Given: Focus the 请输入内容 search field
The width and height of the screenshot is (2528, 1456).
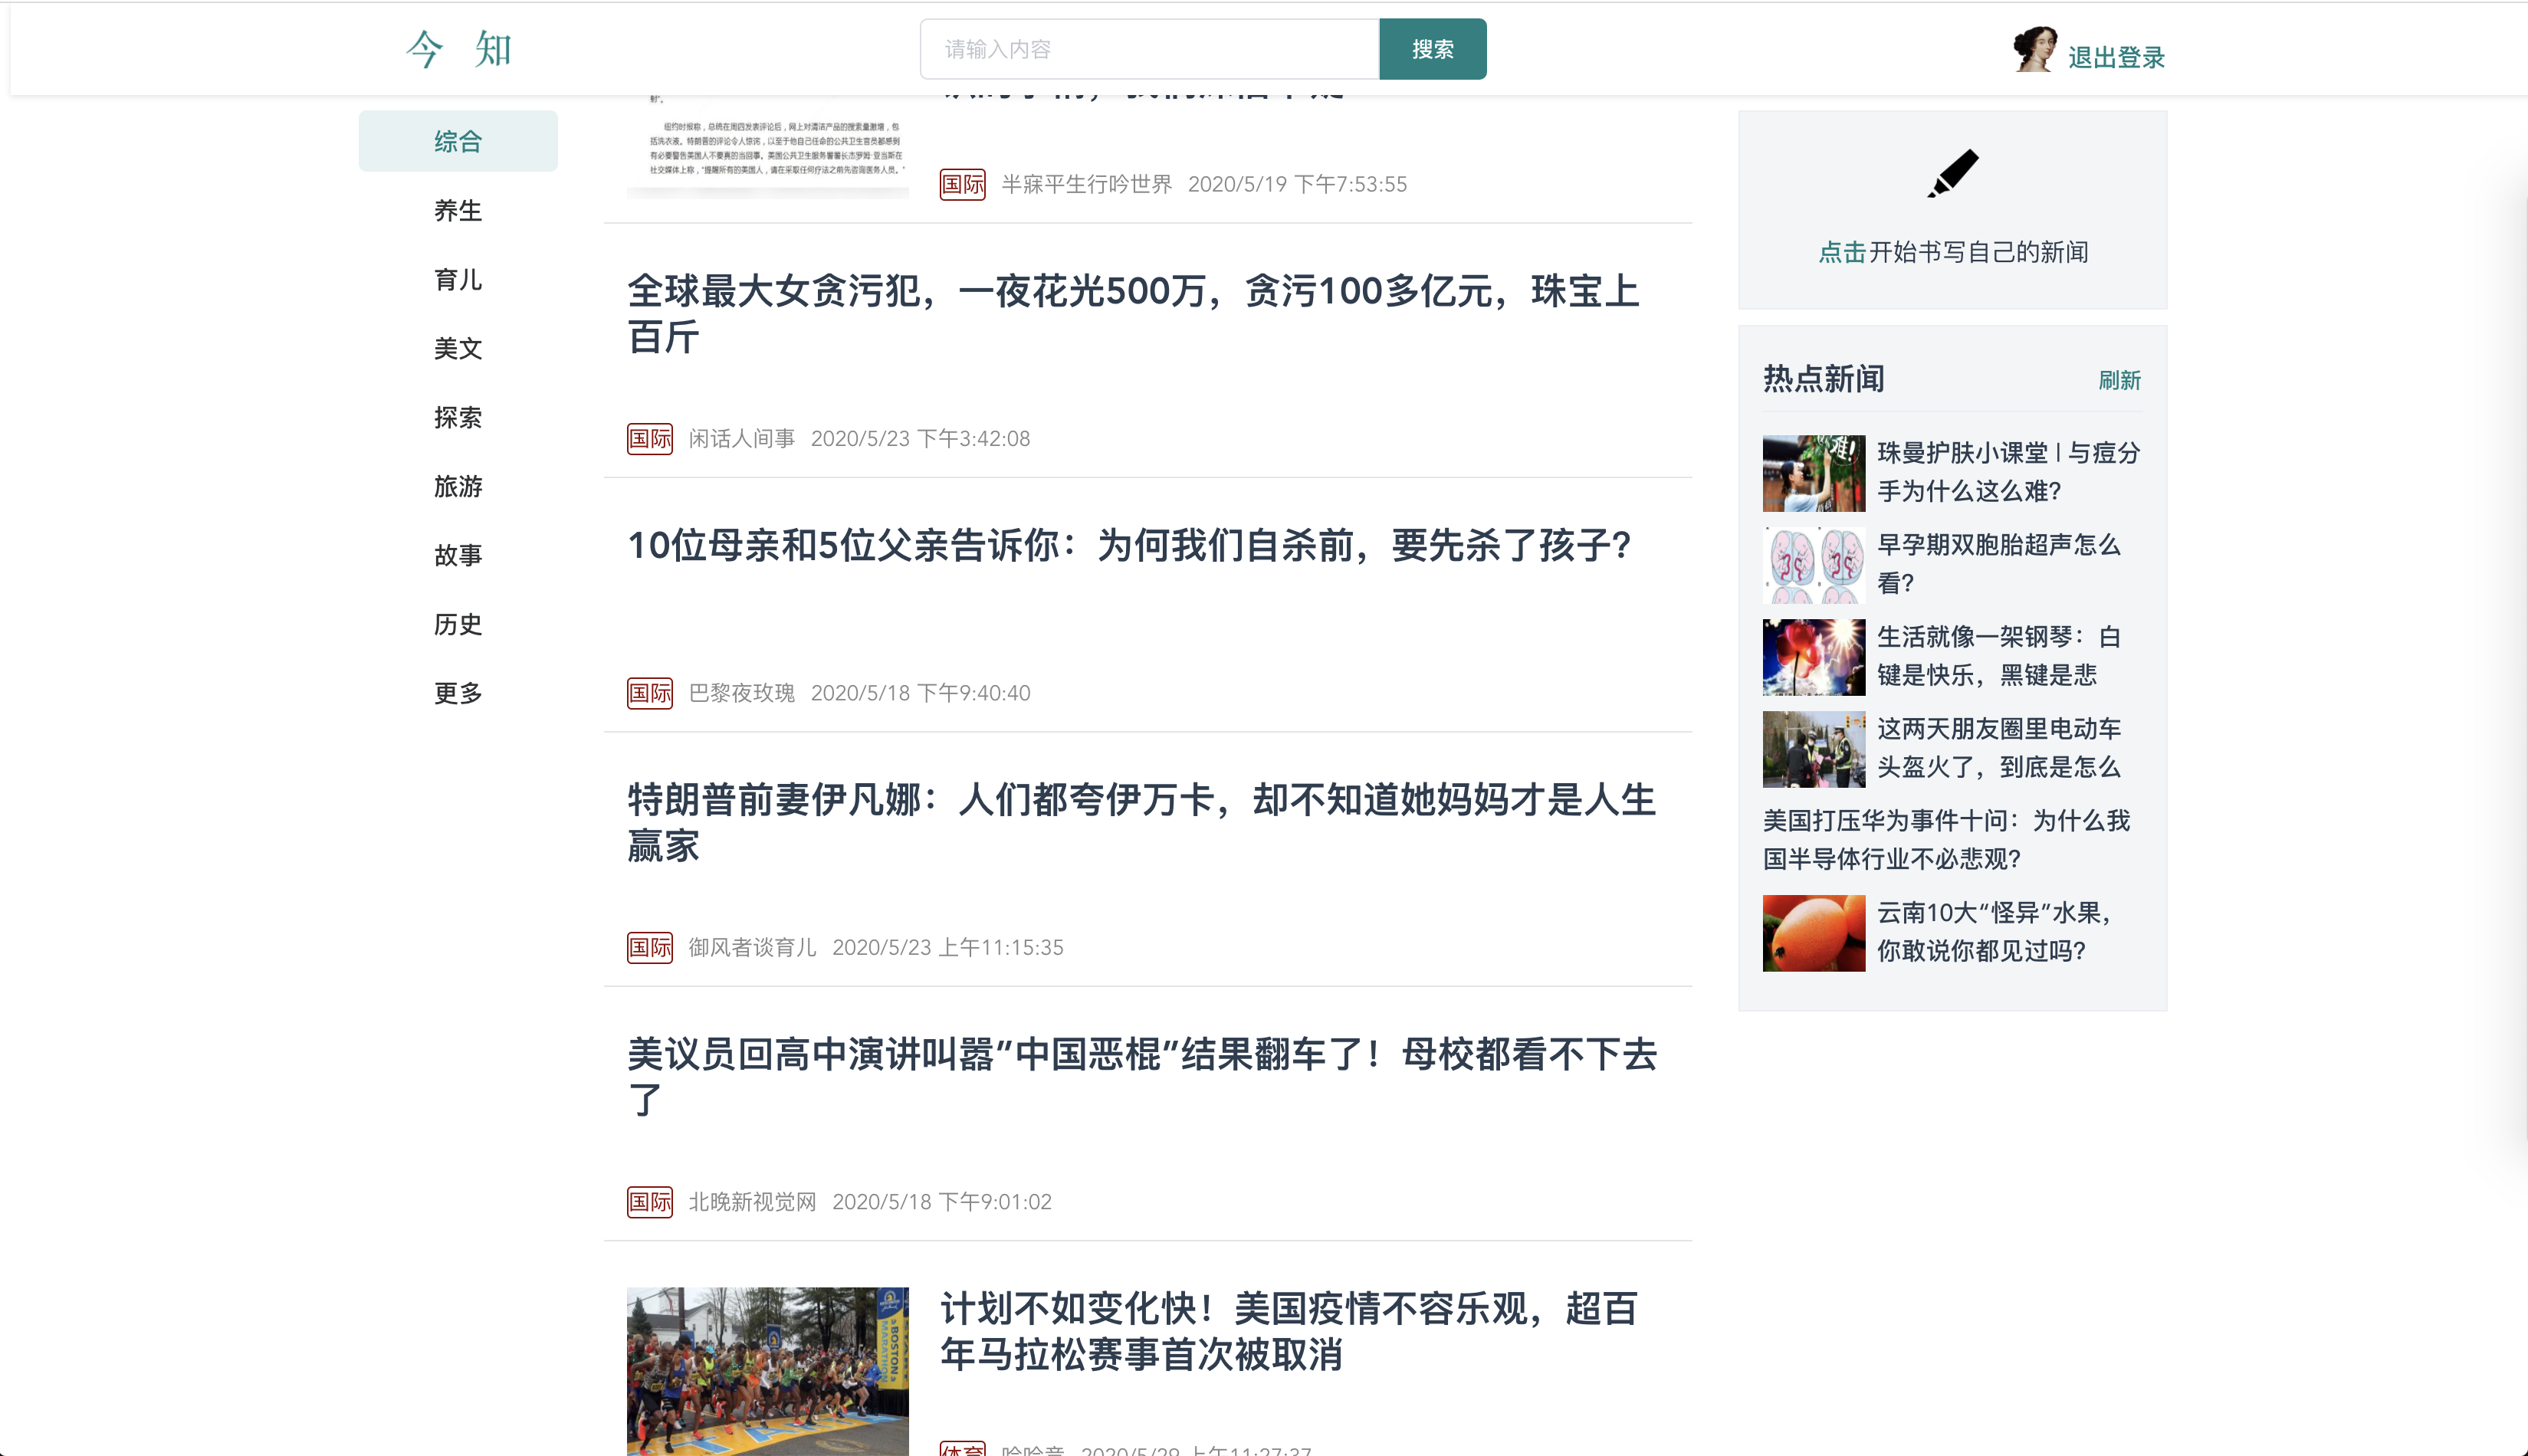Looking at the screenshot, I should pos(1149,49).
